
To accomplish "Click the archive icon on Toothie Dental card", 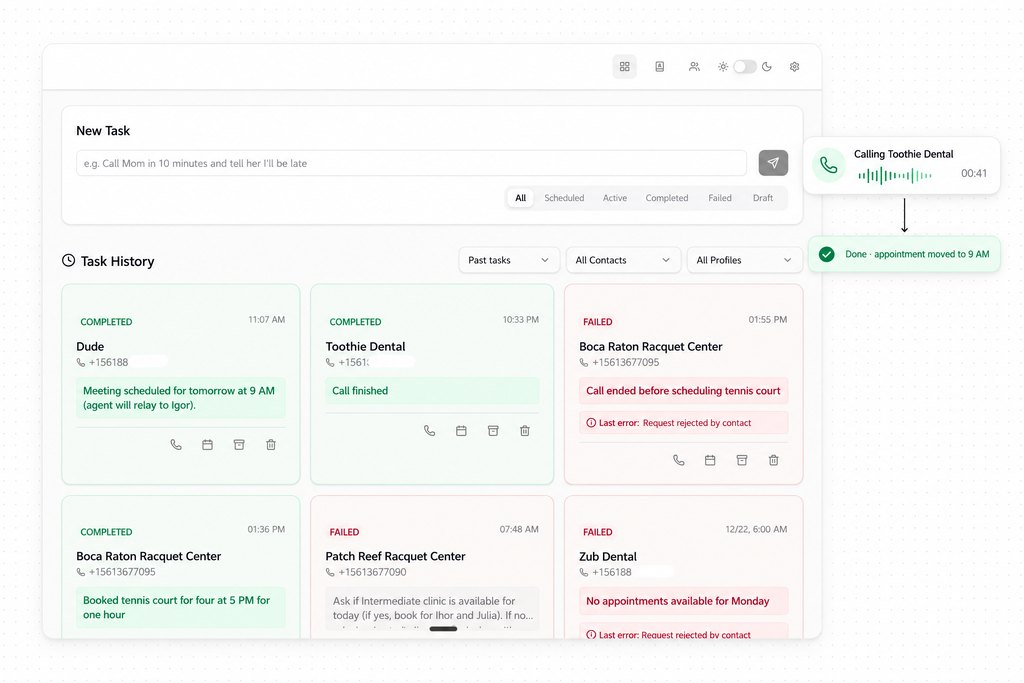I will [x=493, y=431].
